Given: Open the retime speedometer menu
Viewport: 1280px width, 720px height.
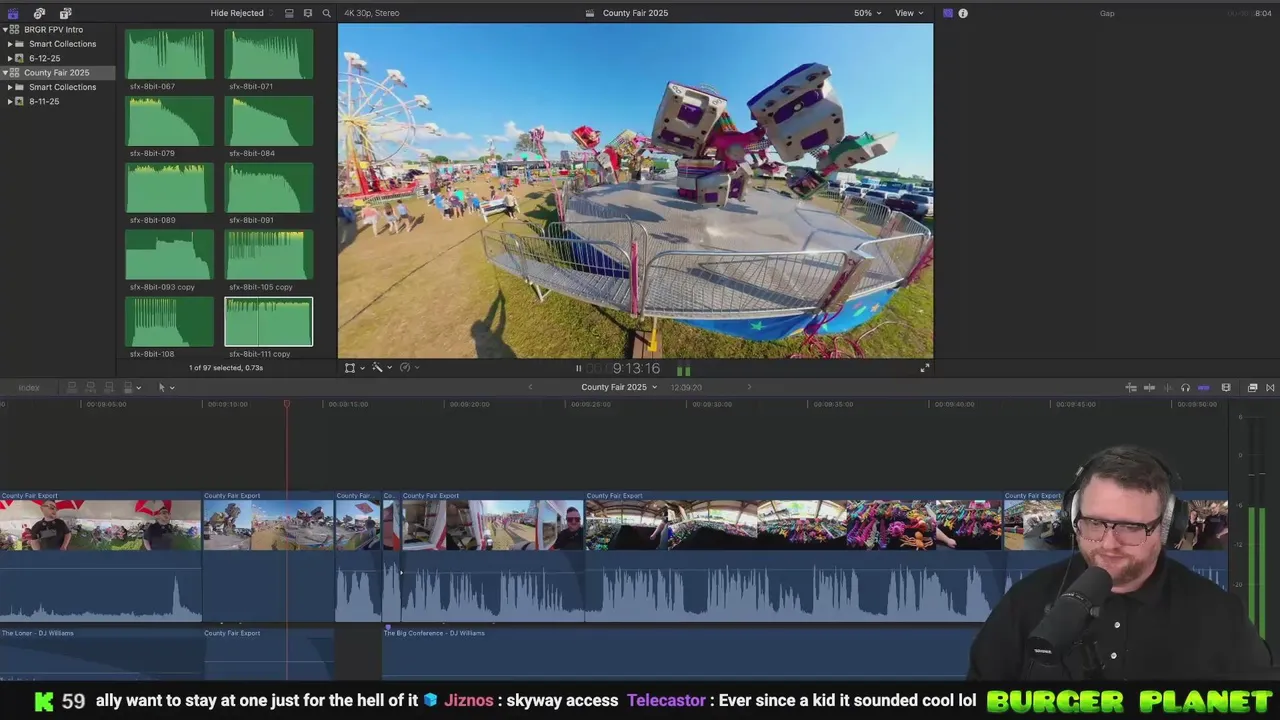Looking at the screenshot, I should coord(405,368).
